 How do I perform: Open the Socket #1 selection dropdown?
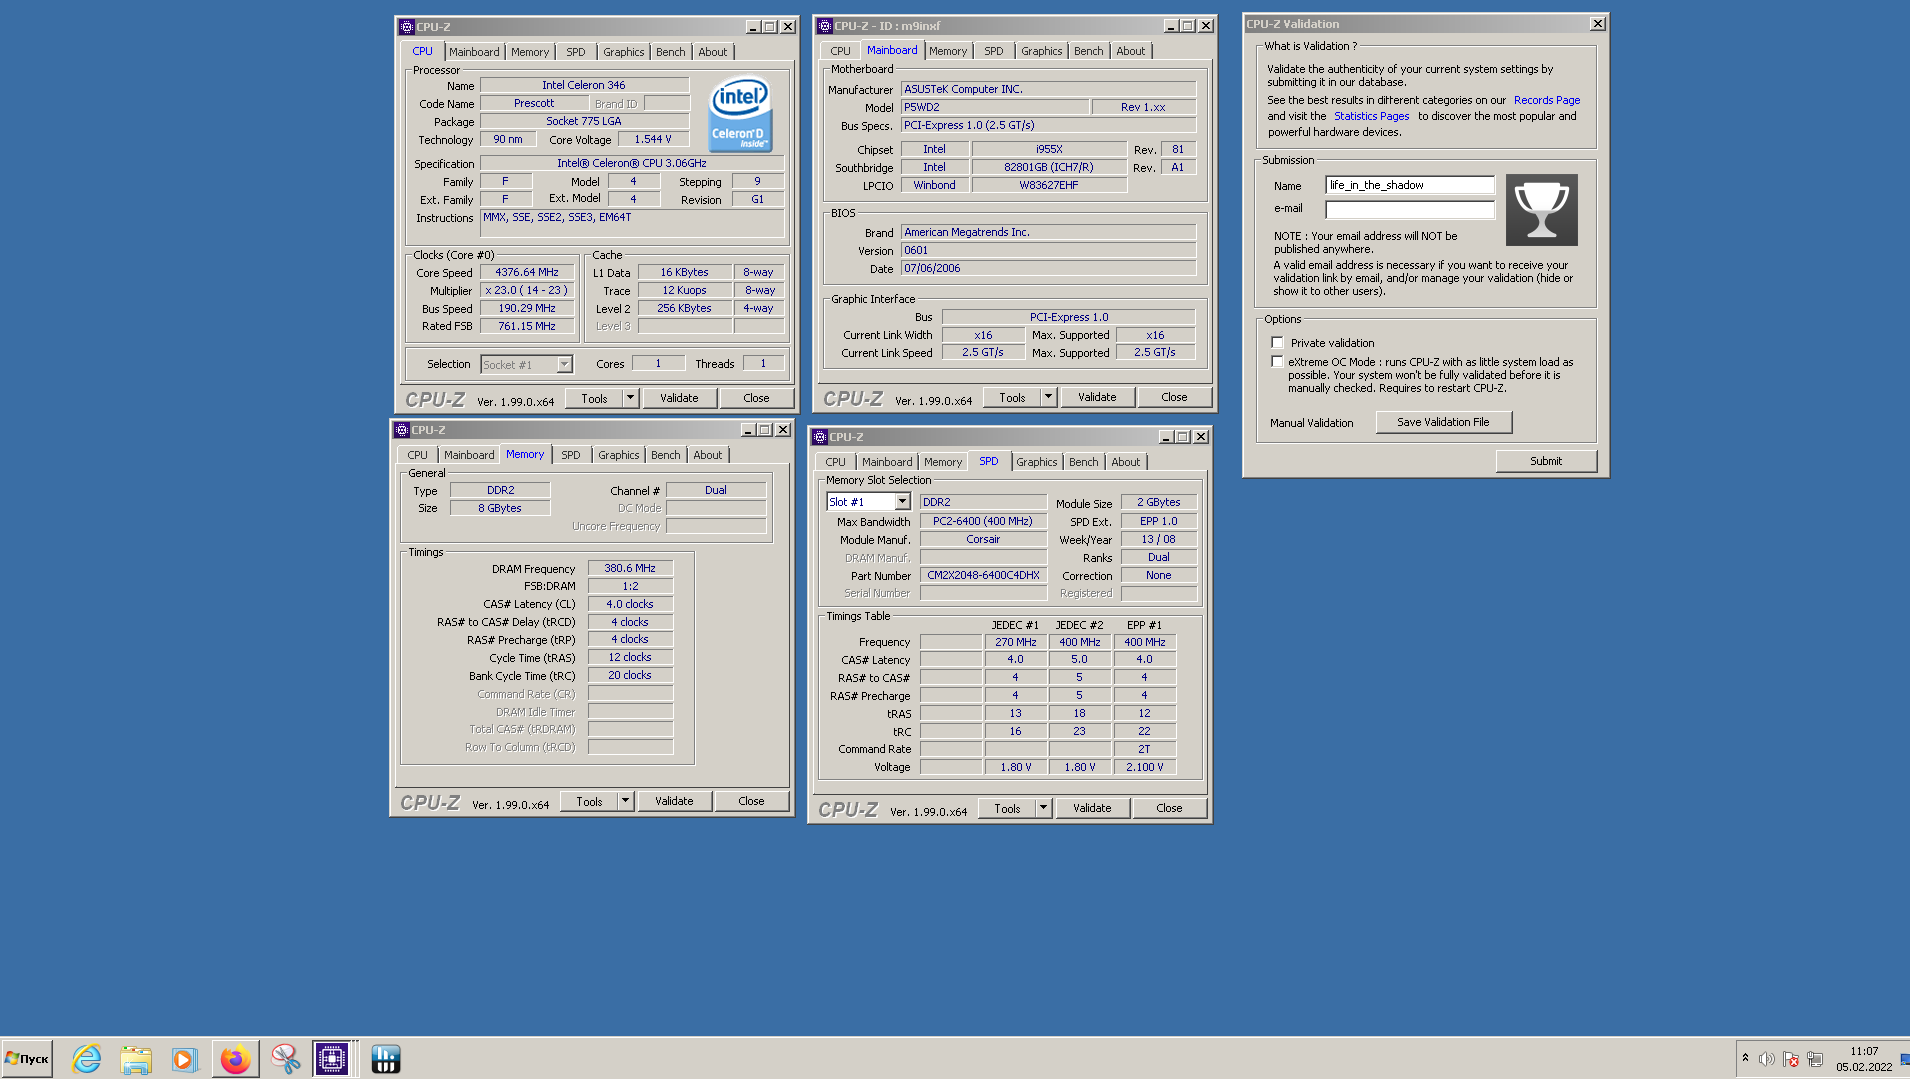click(564, 365)
